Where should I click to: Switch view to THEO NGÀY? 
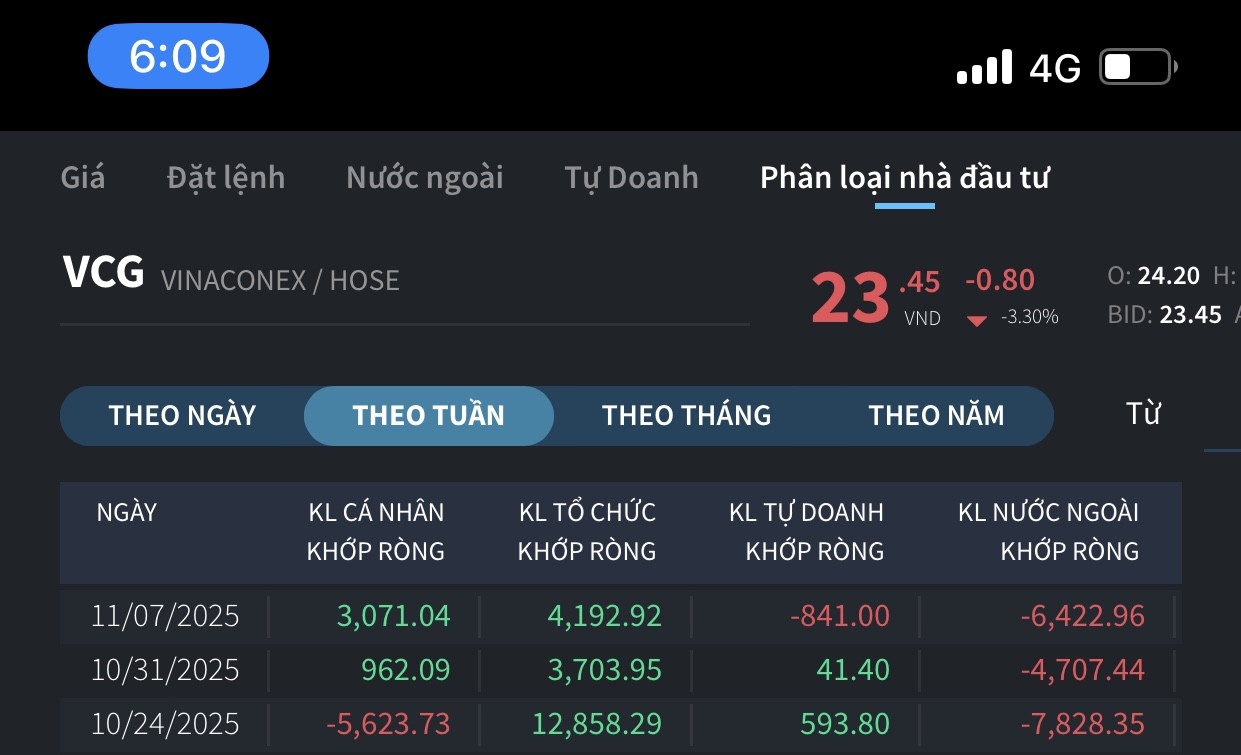[182, 415]
